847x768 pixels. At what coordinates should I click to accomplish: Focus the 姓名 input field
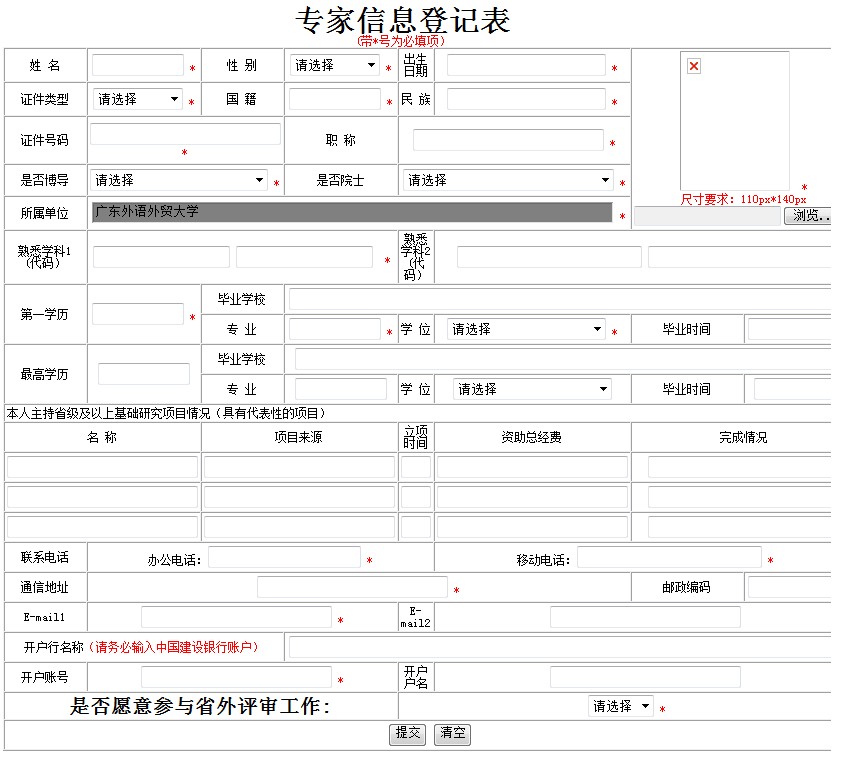click(138, 66)
